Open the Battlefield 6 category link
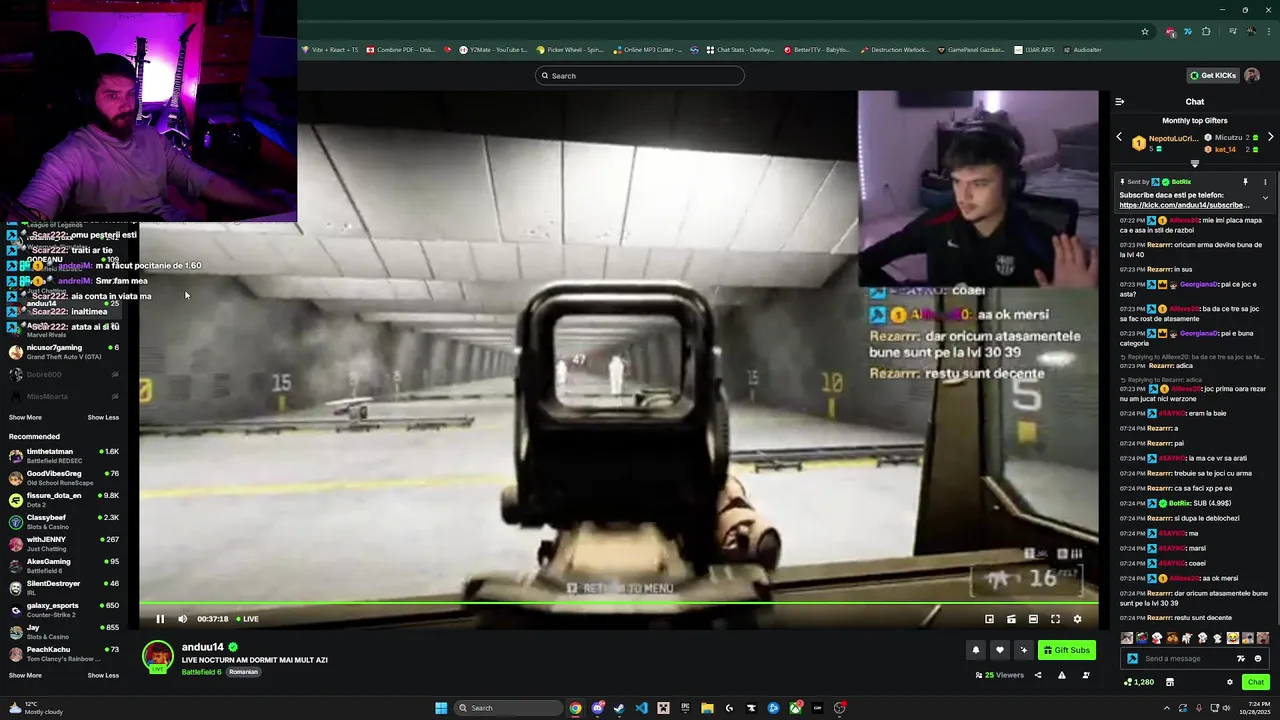Screen dimensions: 1280x720 [x=201, y=672]
